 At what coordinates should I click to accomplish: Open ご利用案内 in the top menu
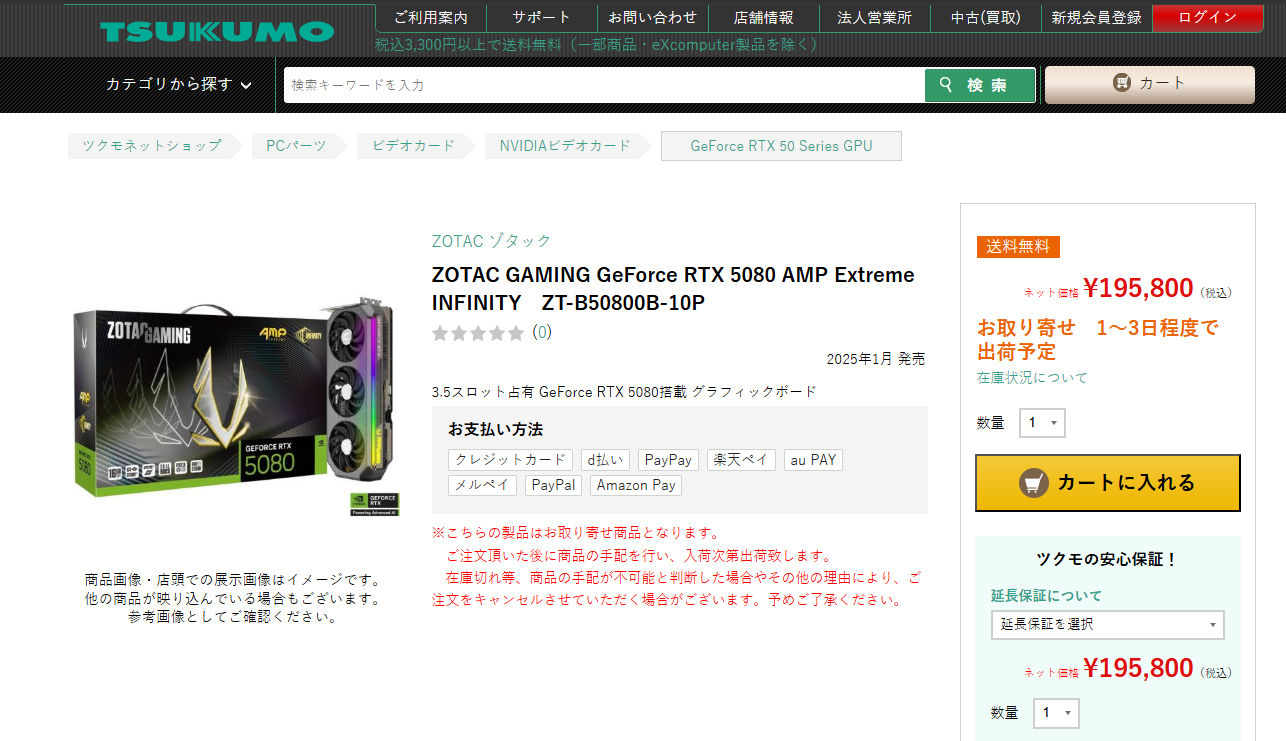431,18
